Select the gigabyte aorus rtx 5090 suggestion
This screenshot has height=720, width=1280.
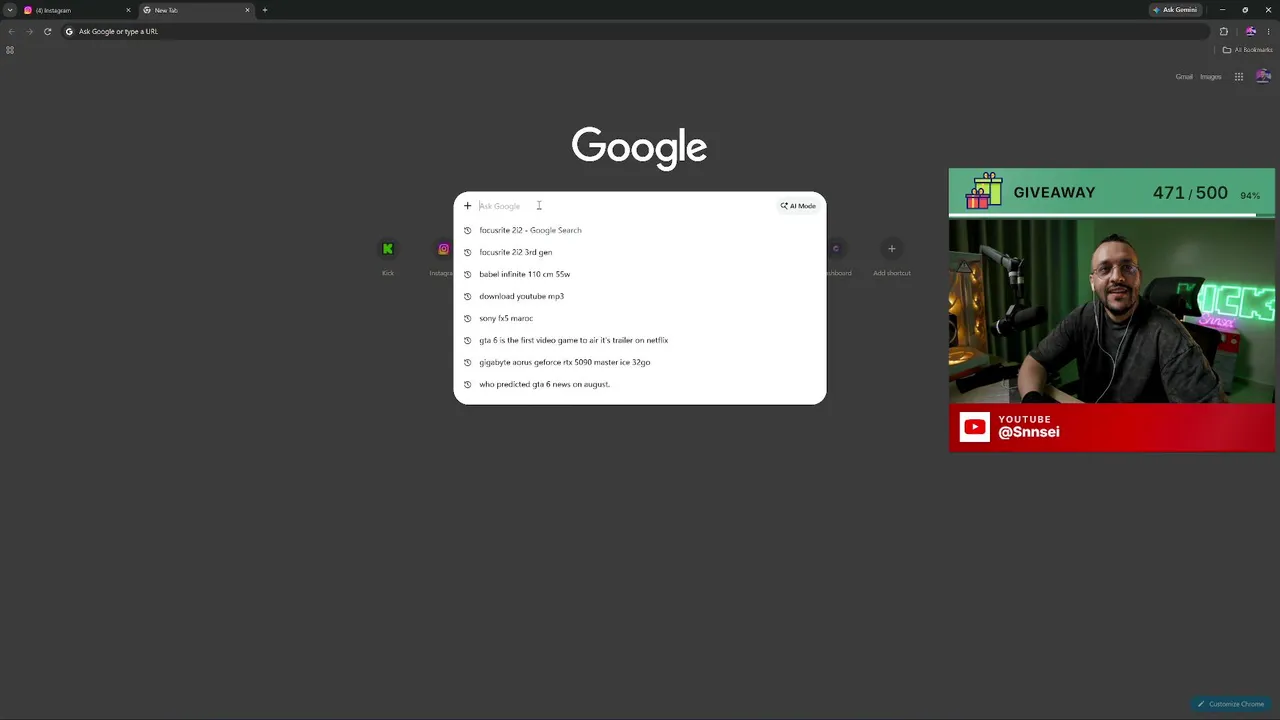tap(640, 362)
